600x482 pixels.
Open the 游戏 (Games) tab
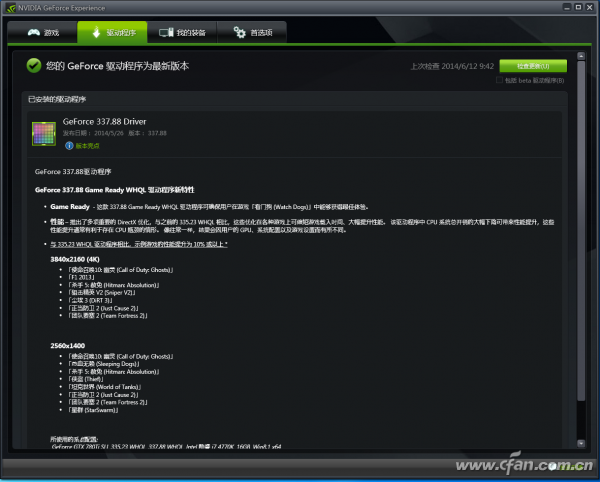42,33
